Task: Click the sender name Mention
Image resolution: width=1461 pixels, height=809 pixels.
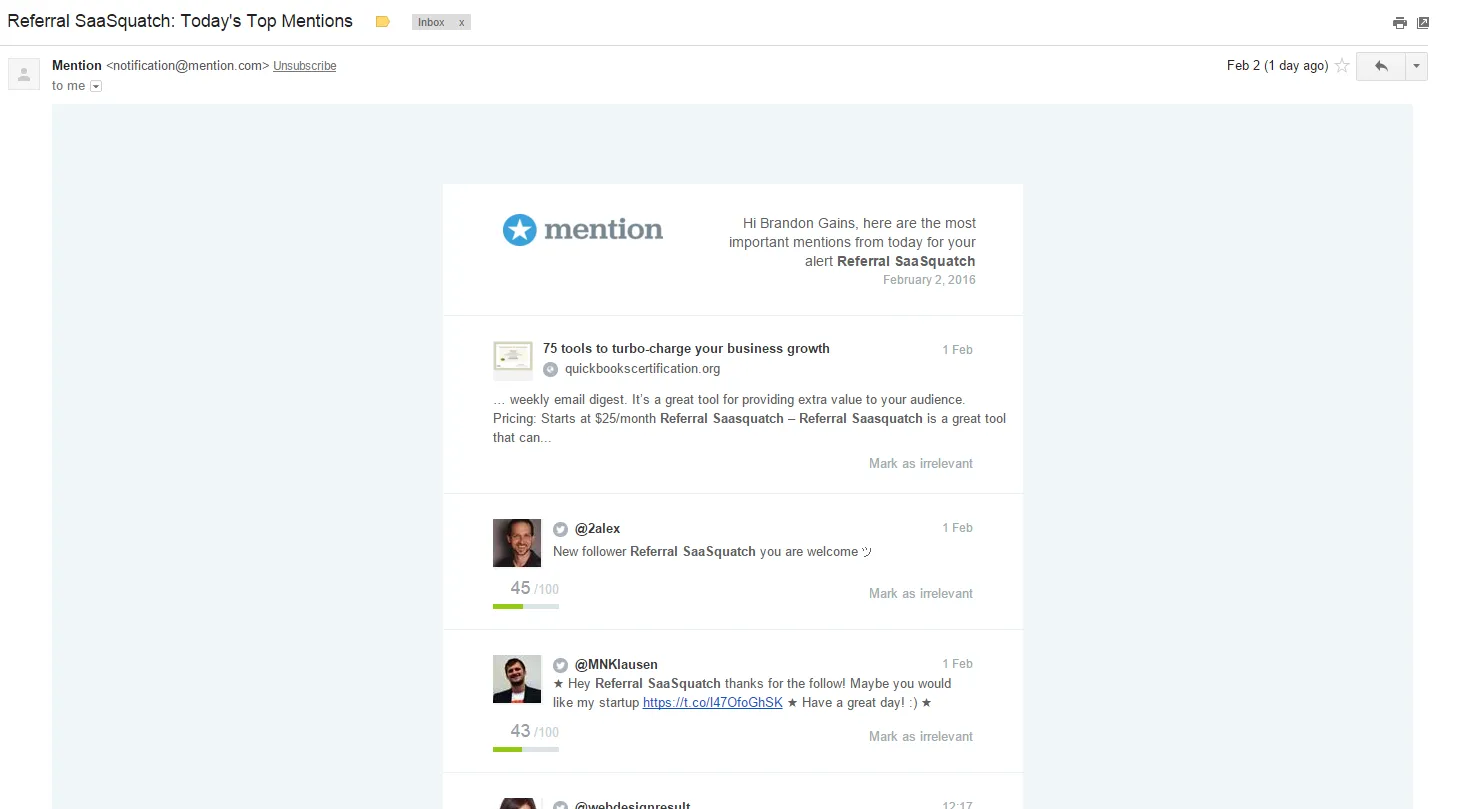Action: [x=77, y=66]
